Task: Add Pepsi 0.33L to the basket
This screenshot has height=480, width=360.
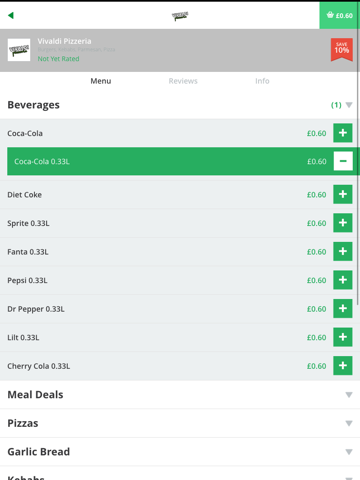Action: (343, 280)
